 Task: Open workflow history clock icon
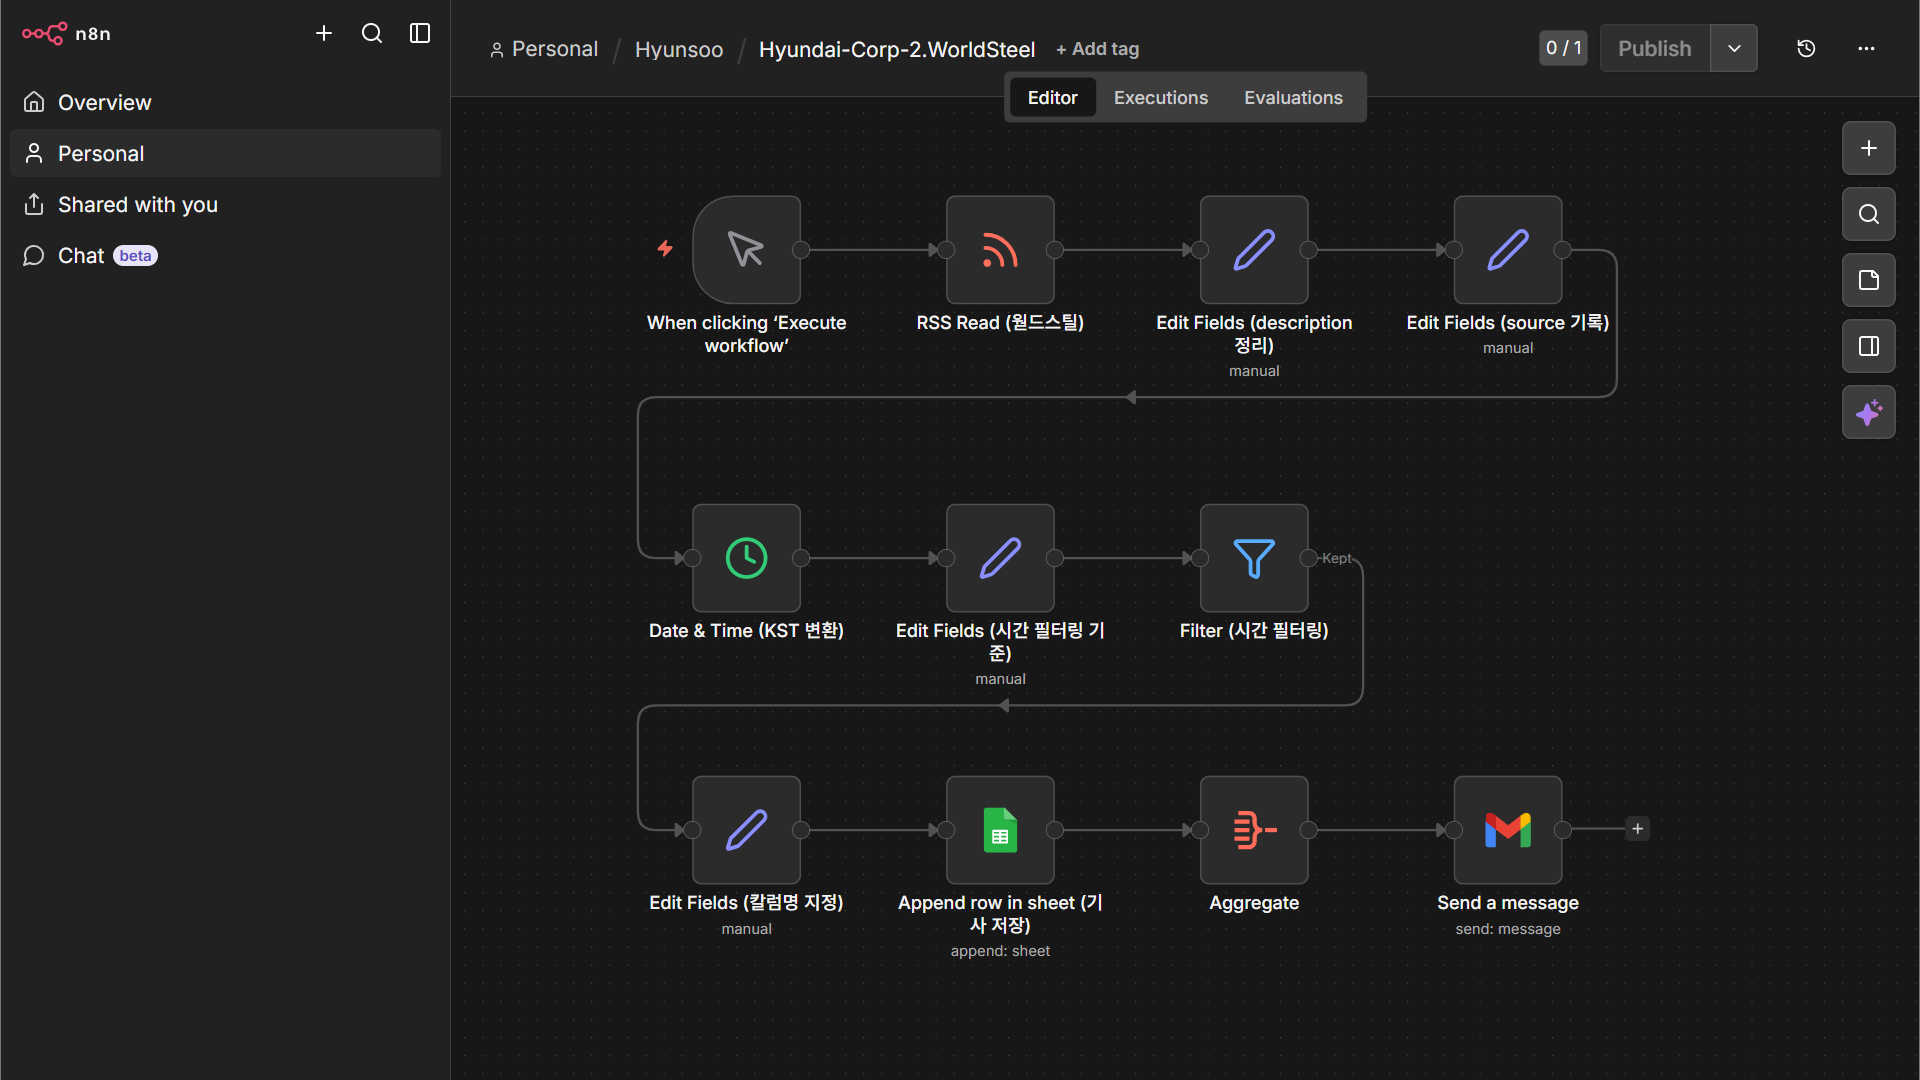pyautogui.click(x=1806, y=48)
